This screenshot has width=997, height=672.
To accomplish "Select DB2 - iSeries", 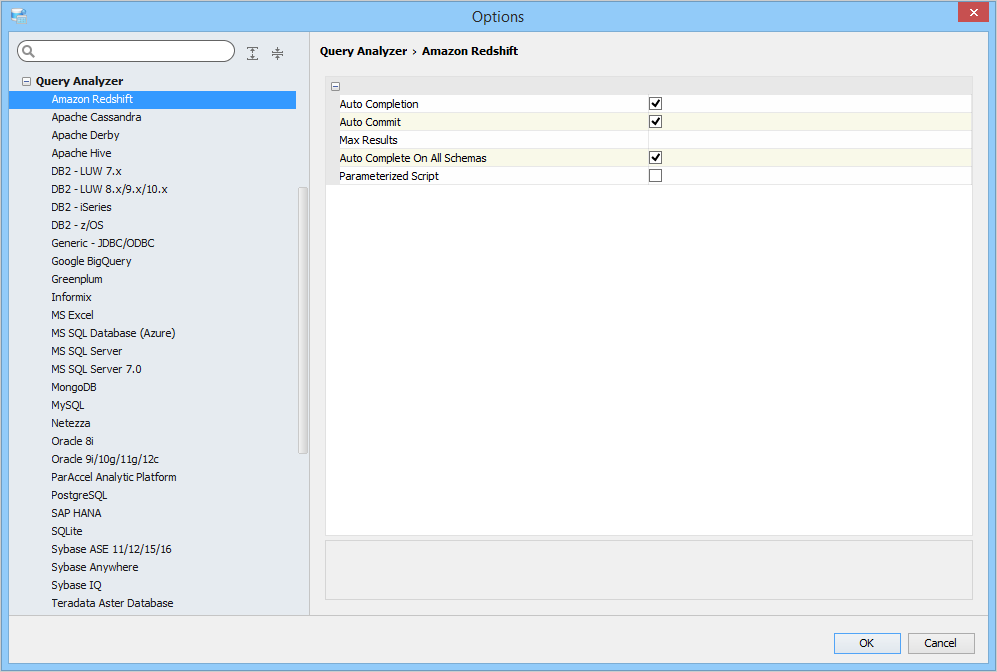I will coord(81,207).
